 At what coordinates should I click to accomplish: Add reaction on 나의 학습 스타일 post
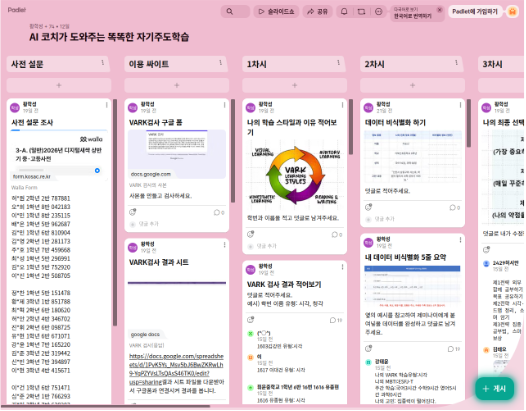point(250,234)
